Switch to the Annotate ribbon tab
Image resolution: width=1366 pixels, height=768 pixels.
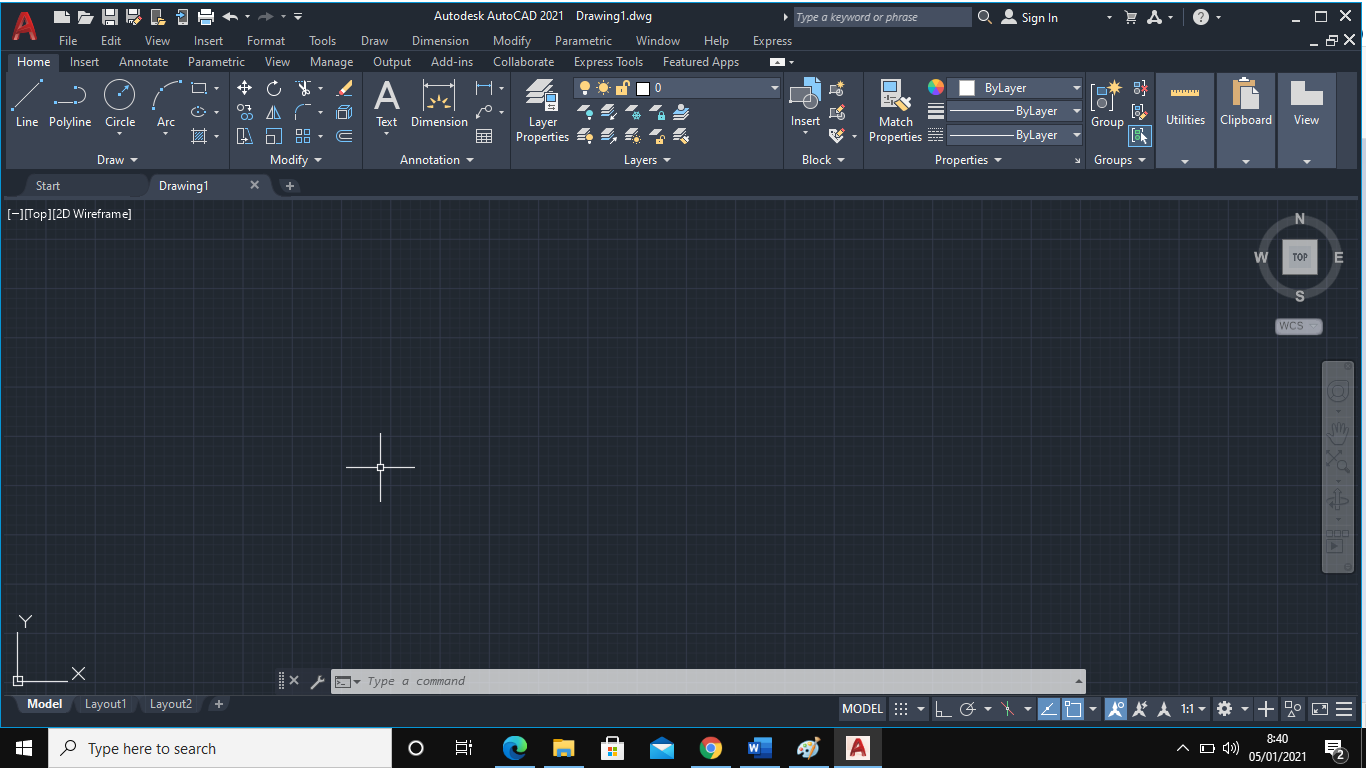point(143,62)
